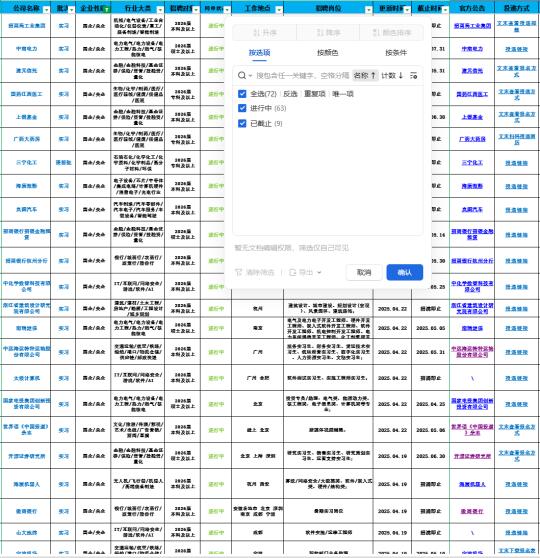Open the filter dropdown on the sixth column header
This screenshot has width=540, height=558.
pos(227,10)
